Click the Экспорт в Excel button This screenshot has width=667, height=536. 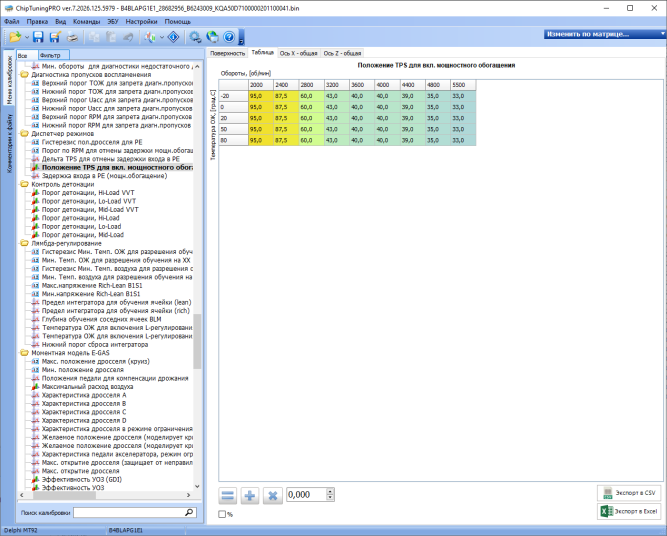pos(629,511)
